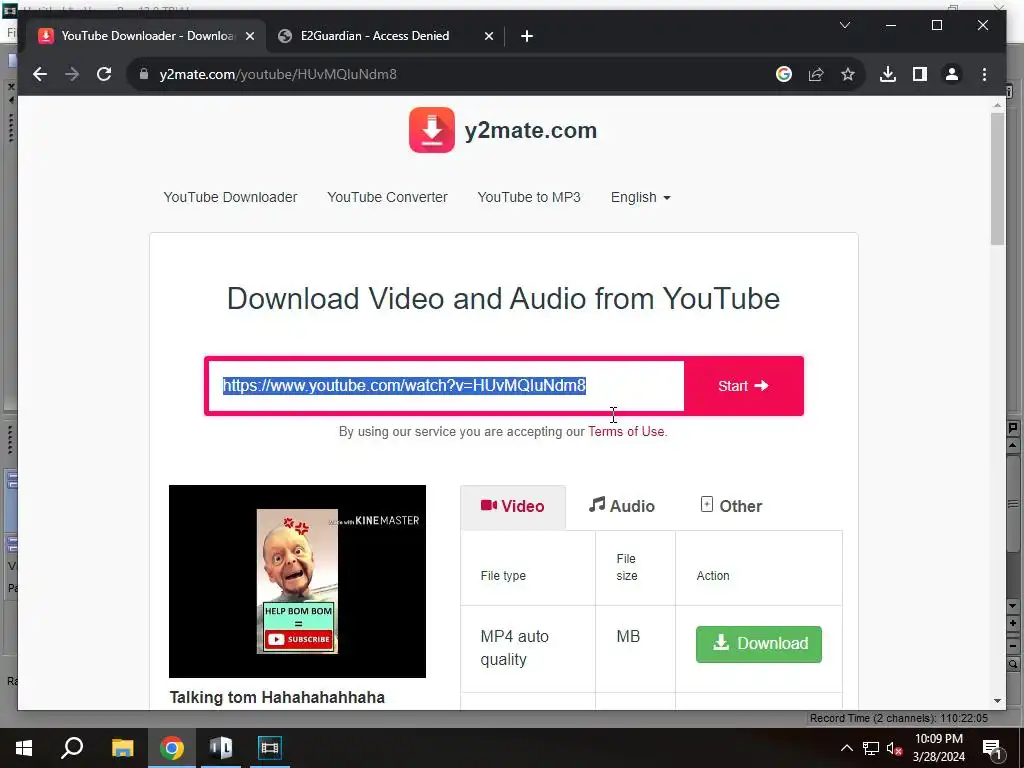Open the Chrome profile icon
Screen dimensions: 1024x768
click(x=952, y=74)
